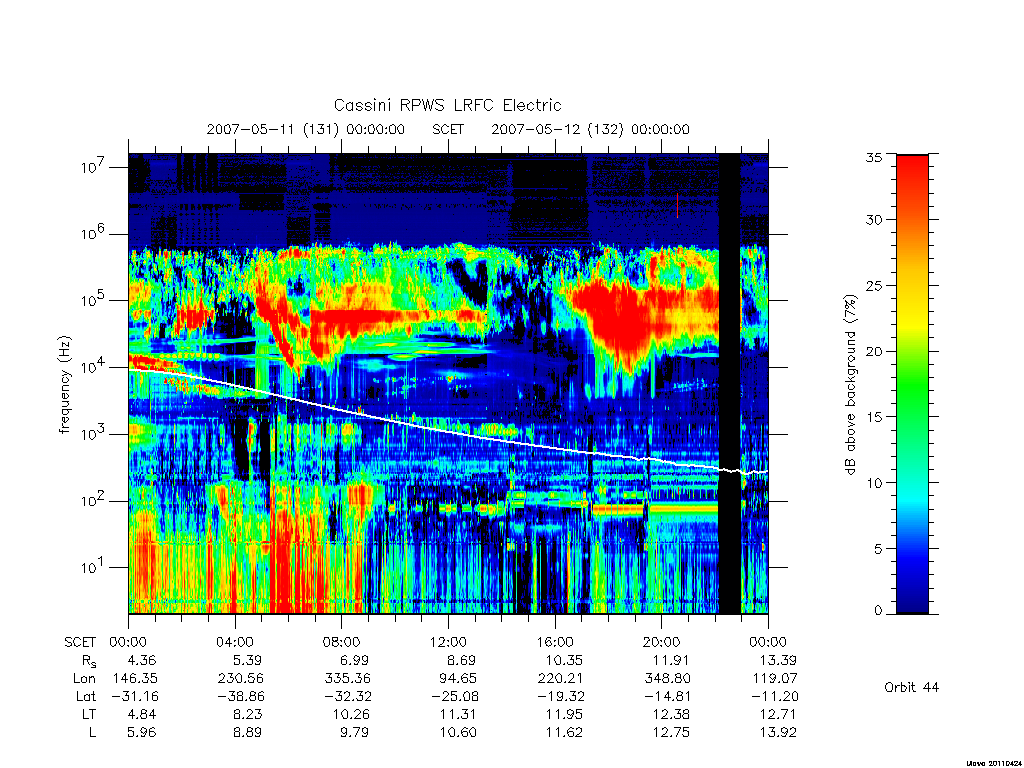Click the black data gap near 22:00

pos(729,384)
